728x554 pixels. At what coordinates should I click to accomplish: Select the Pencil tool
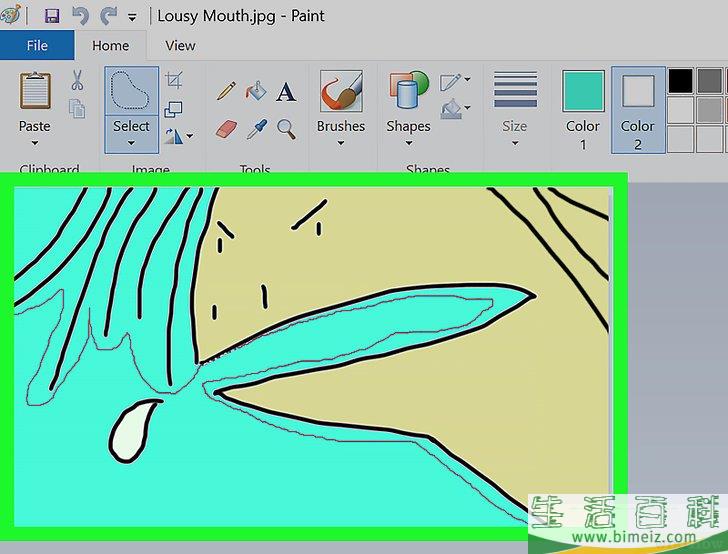(226, 91)
